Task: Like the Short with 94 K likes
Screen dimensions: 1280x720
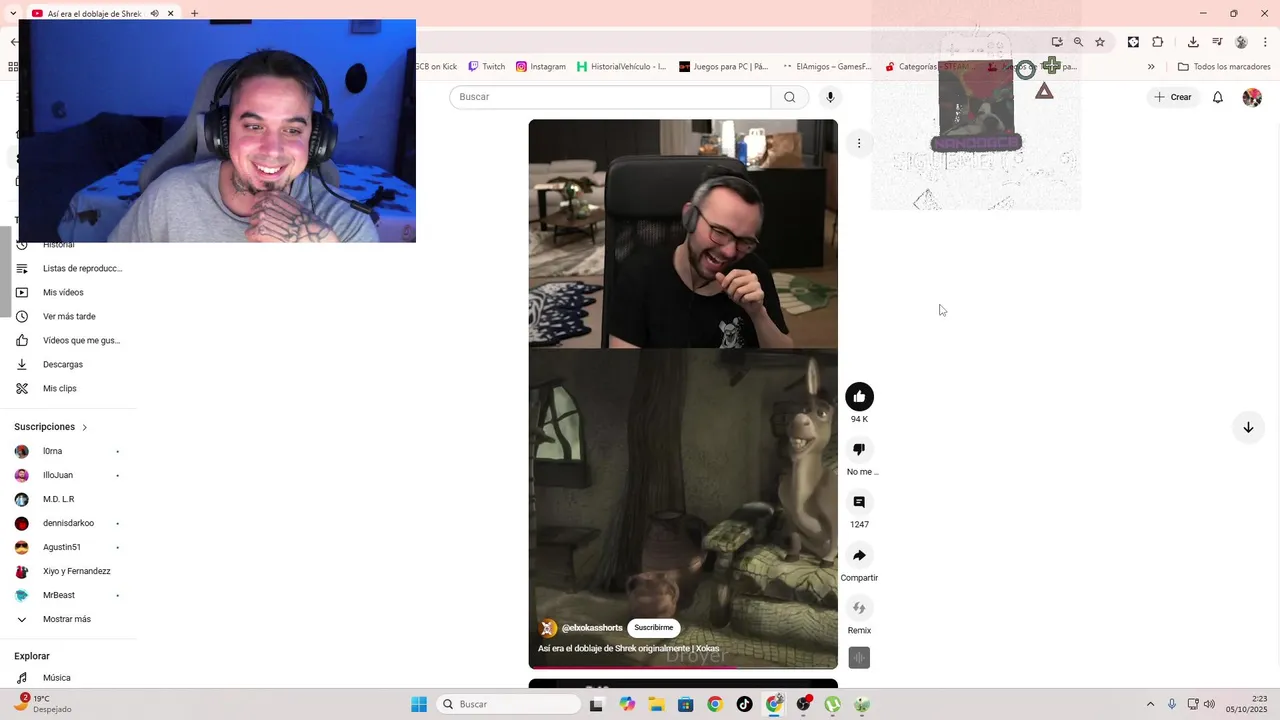Action: tap(859, 397)
